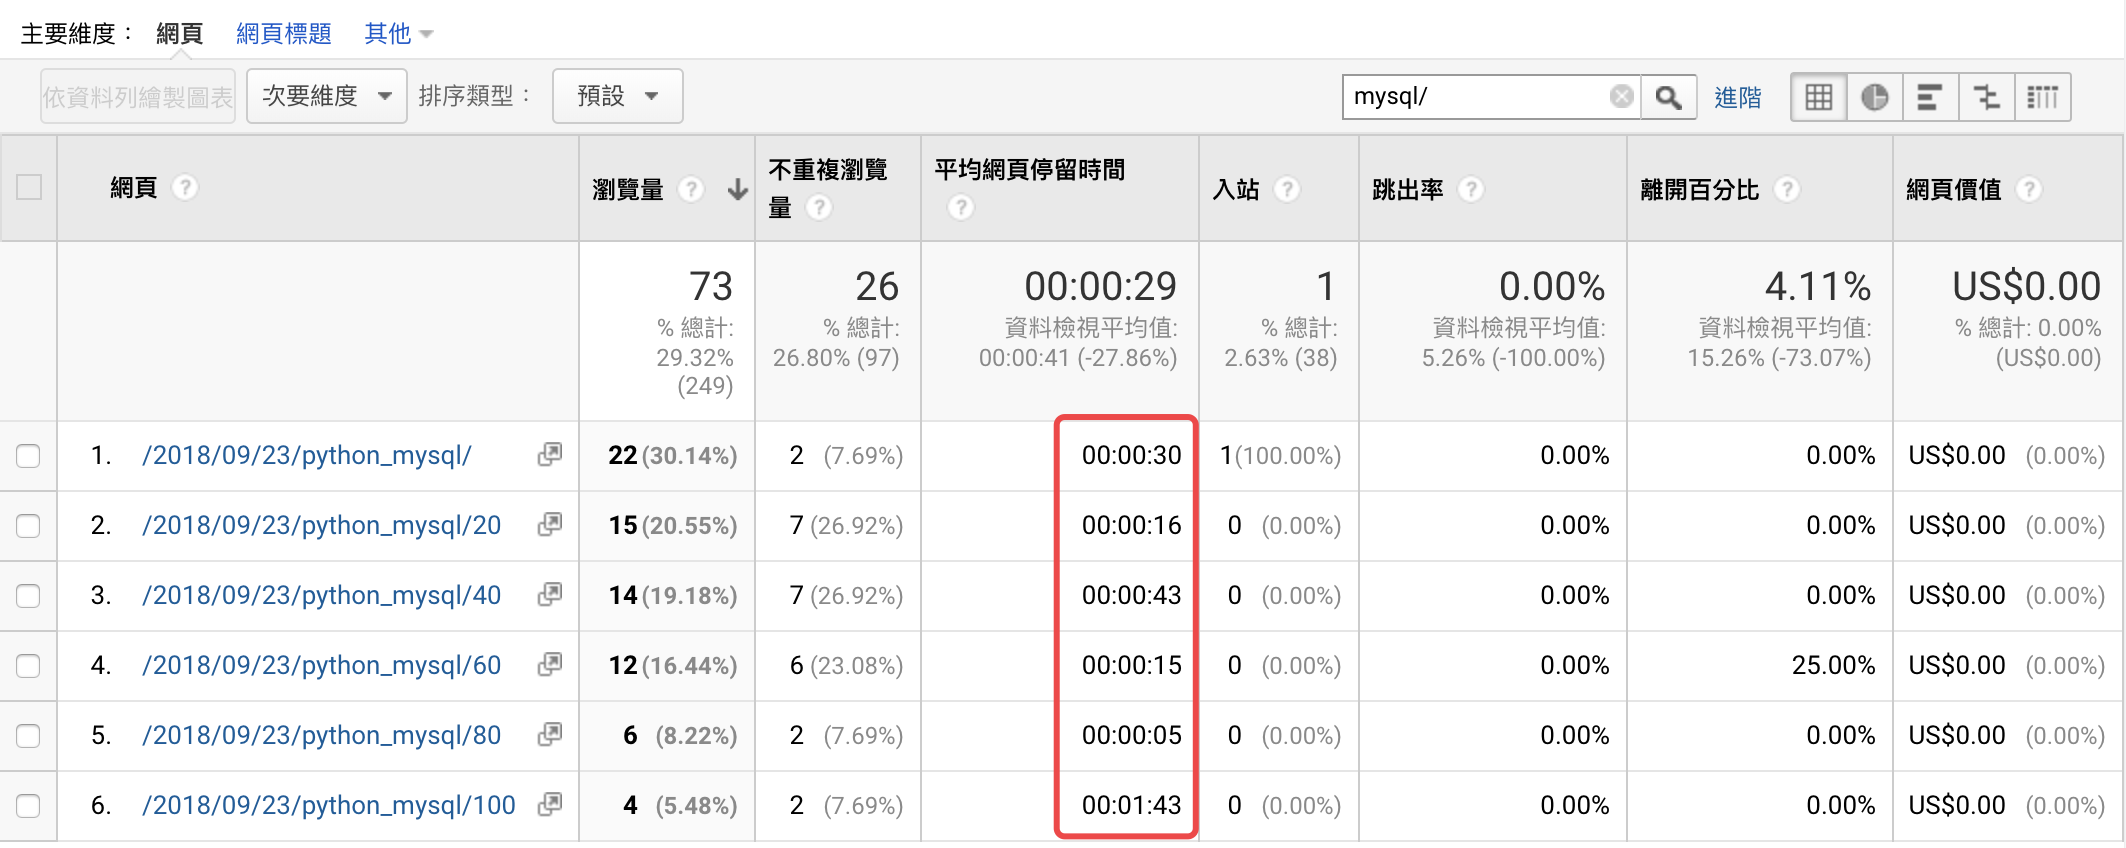
Task: Click the 4.11% total exit rate
Action: pos(1818,286)
